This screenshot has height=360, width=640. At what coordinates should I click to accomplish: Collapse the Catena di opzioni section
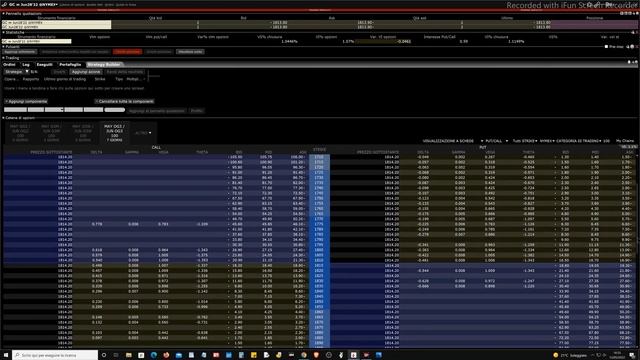3,118
